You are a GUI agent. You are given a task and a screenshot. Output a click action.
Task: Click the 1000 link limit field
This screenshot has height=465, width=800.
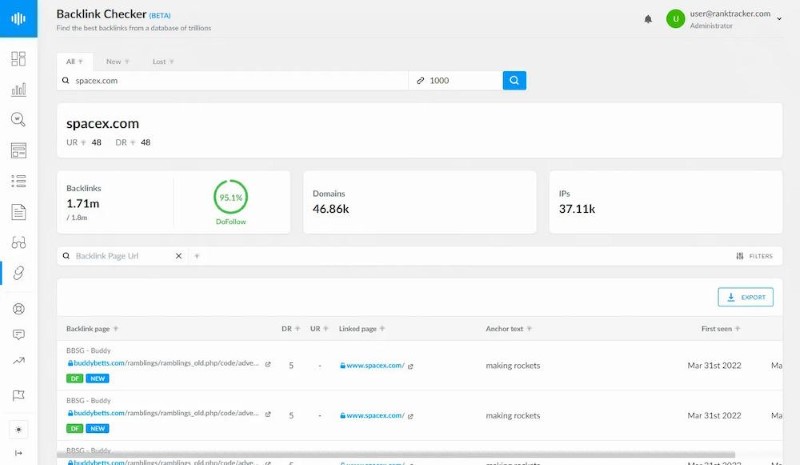(455, 80)
